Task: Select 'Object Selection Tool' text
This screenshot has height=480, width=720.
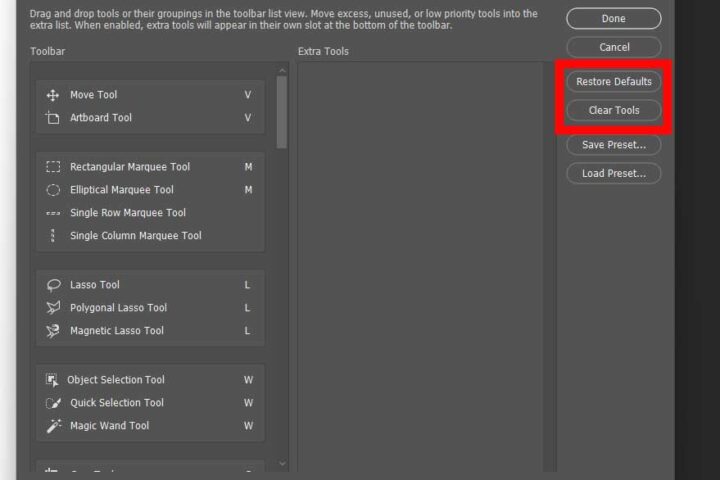Action: click(x=116, y=380)
